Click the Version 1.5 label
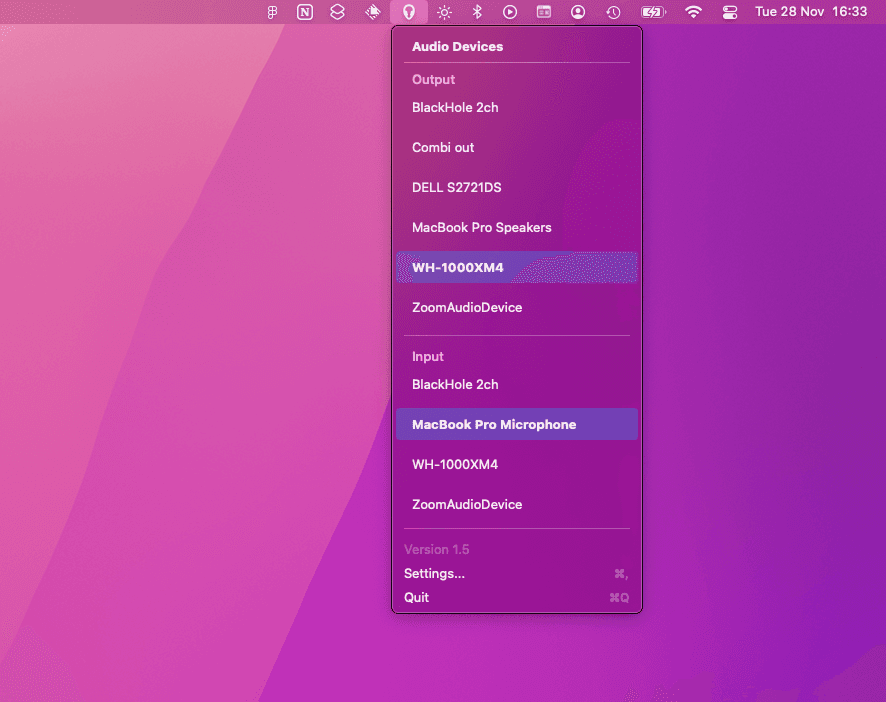Image resolution: width=886 pixels, height=702 pixels. (437, 549)
